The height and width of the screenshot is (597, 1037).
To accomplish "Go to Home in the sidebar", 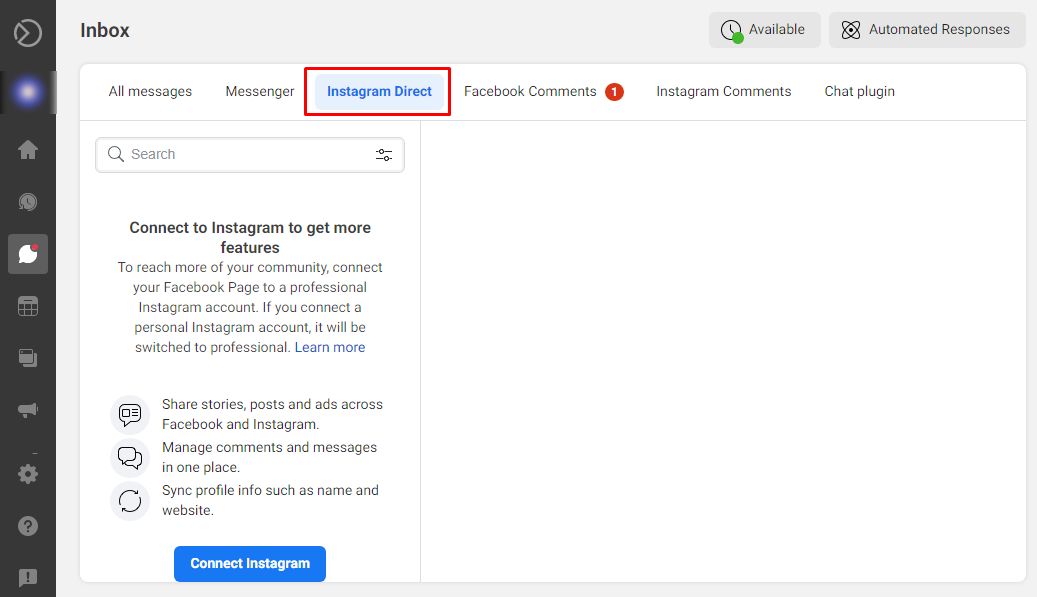I will click(x=28, y=149).
